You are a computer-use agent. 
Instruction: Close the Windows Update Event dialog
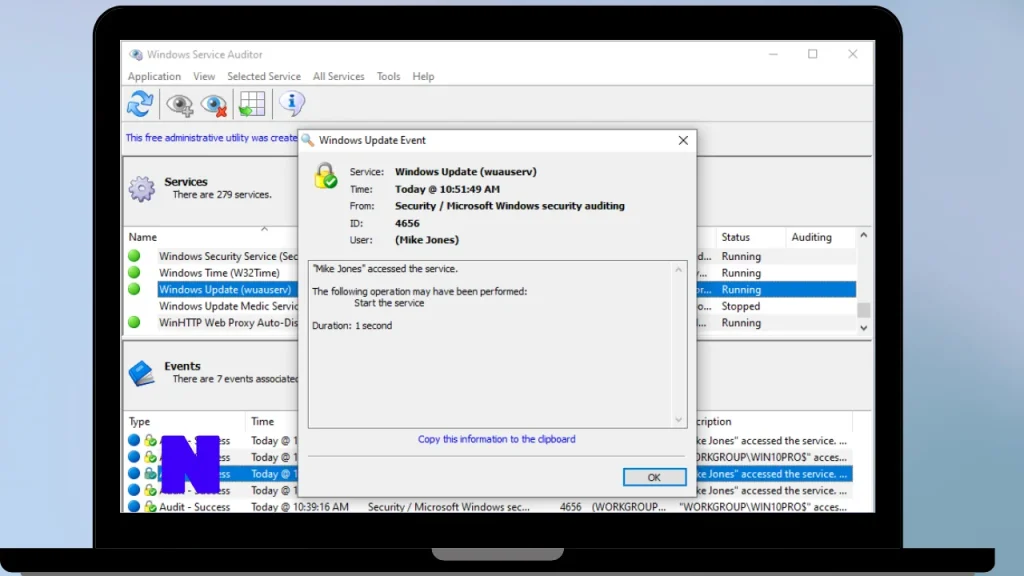click(x=683, y=140)
